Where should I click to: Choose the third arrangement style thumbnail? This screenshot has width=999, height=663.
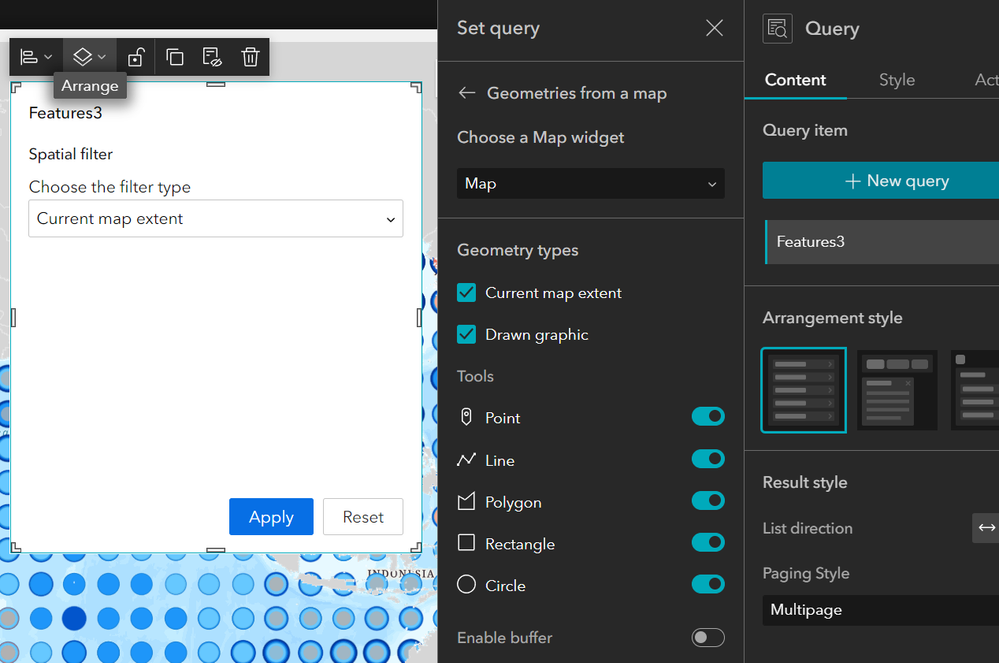coord(975,390)
